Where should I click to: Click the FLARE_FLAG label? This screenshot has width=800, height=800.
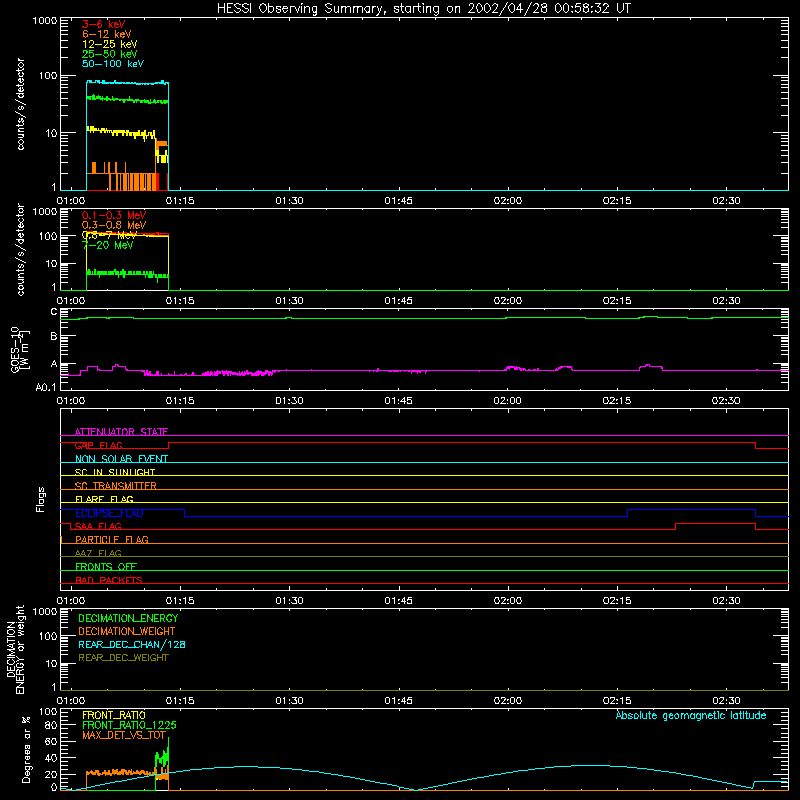tap(104, 499)
